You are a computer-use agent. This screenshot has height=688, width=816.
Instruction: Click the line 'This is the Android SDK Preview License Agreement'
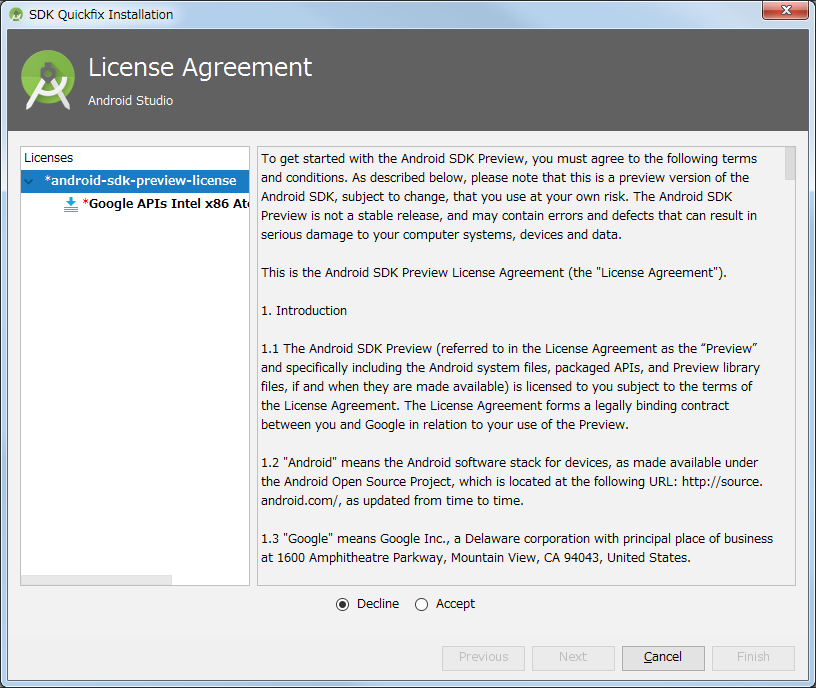tap(494, 273)
